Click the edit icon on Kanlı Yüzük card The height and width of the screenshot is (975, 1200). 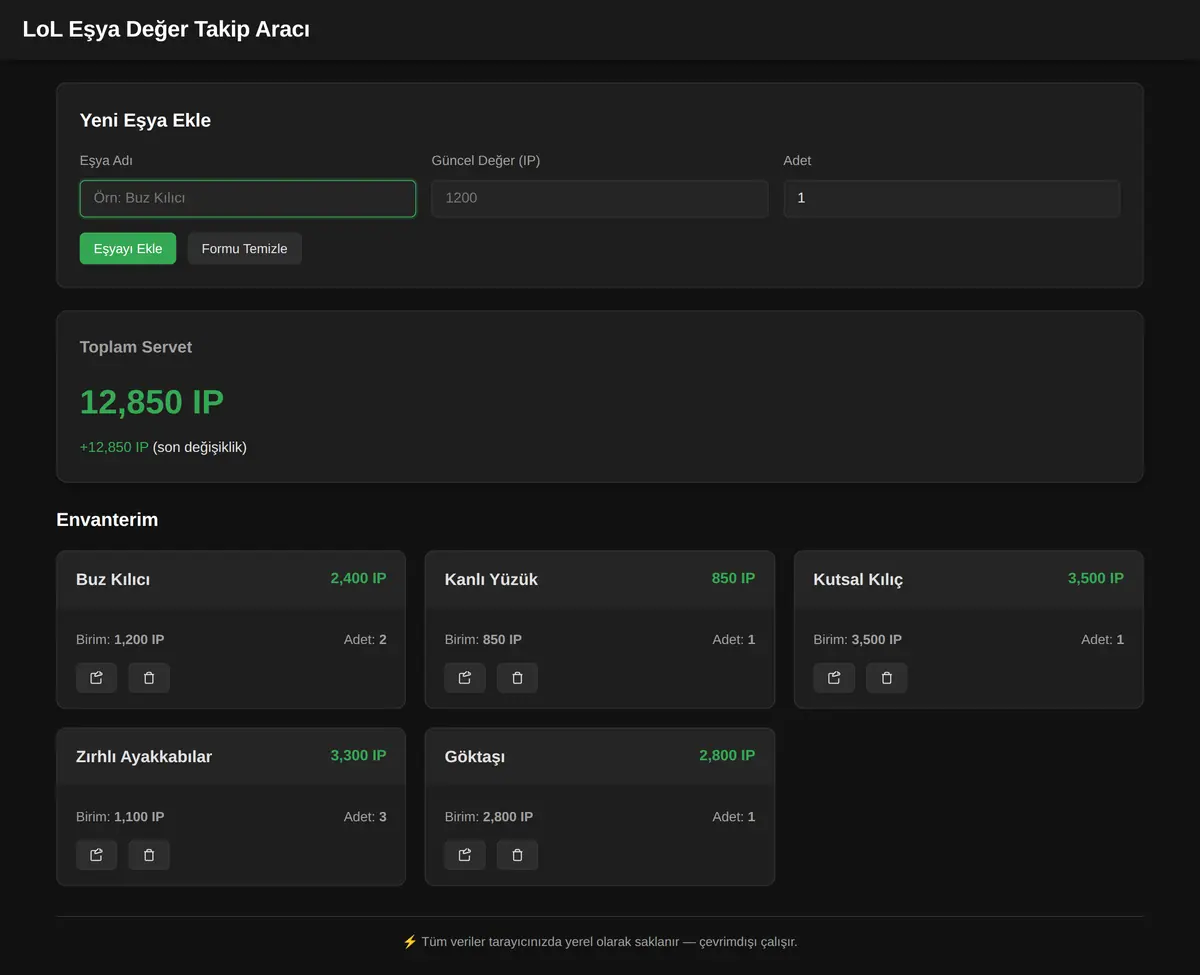(x=465, y=678)
